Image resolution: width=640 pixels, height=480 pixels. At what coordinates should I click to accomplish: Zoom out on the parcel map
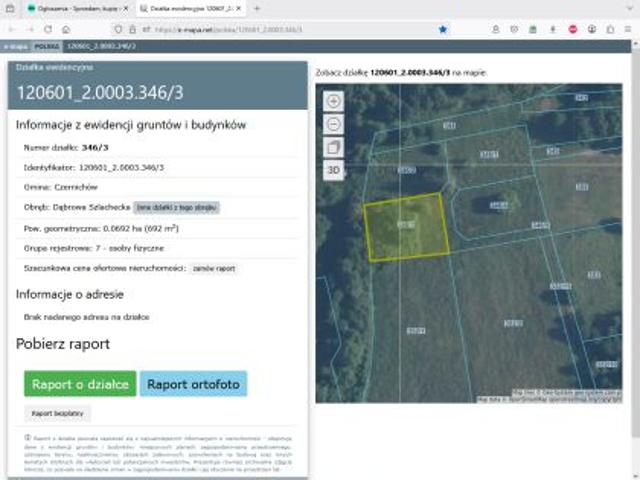click(x=334, y=124)
